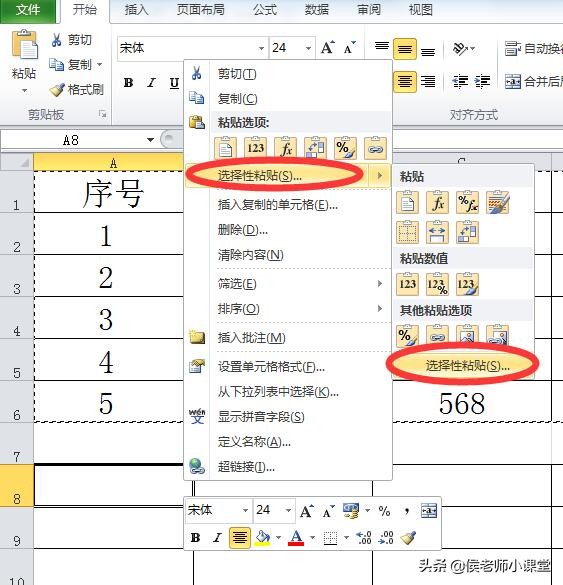Open the Paste button dropdown arrow
Screen dimensions: 563x585
(24, 90)
